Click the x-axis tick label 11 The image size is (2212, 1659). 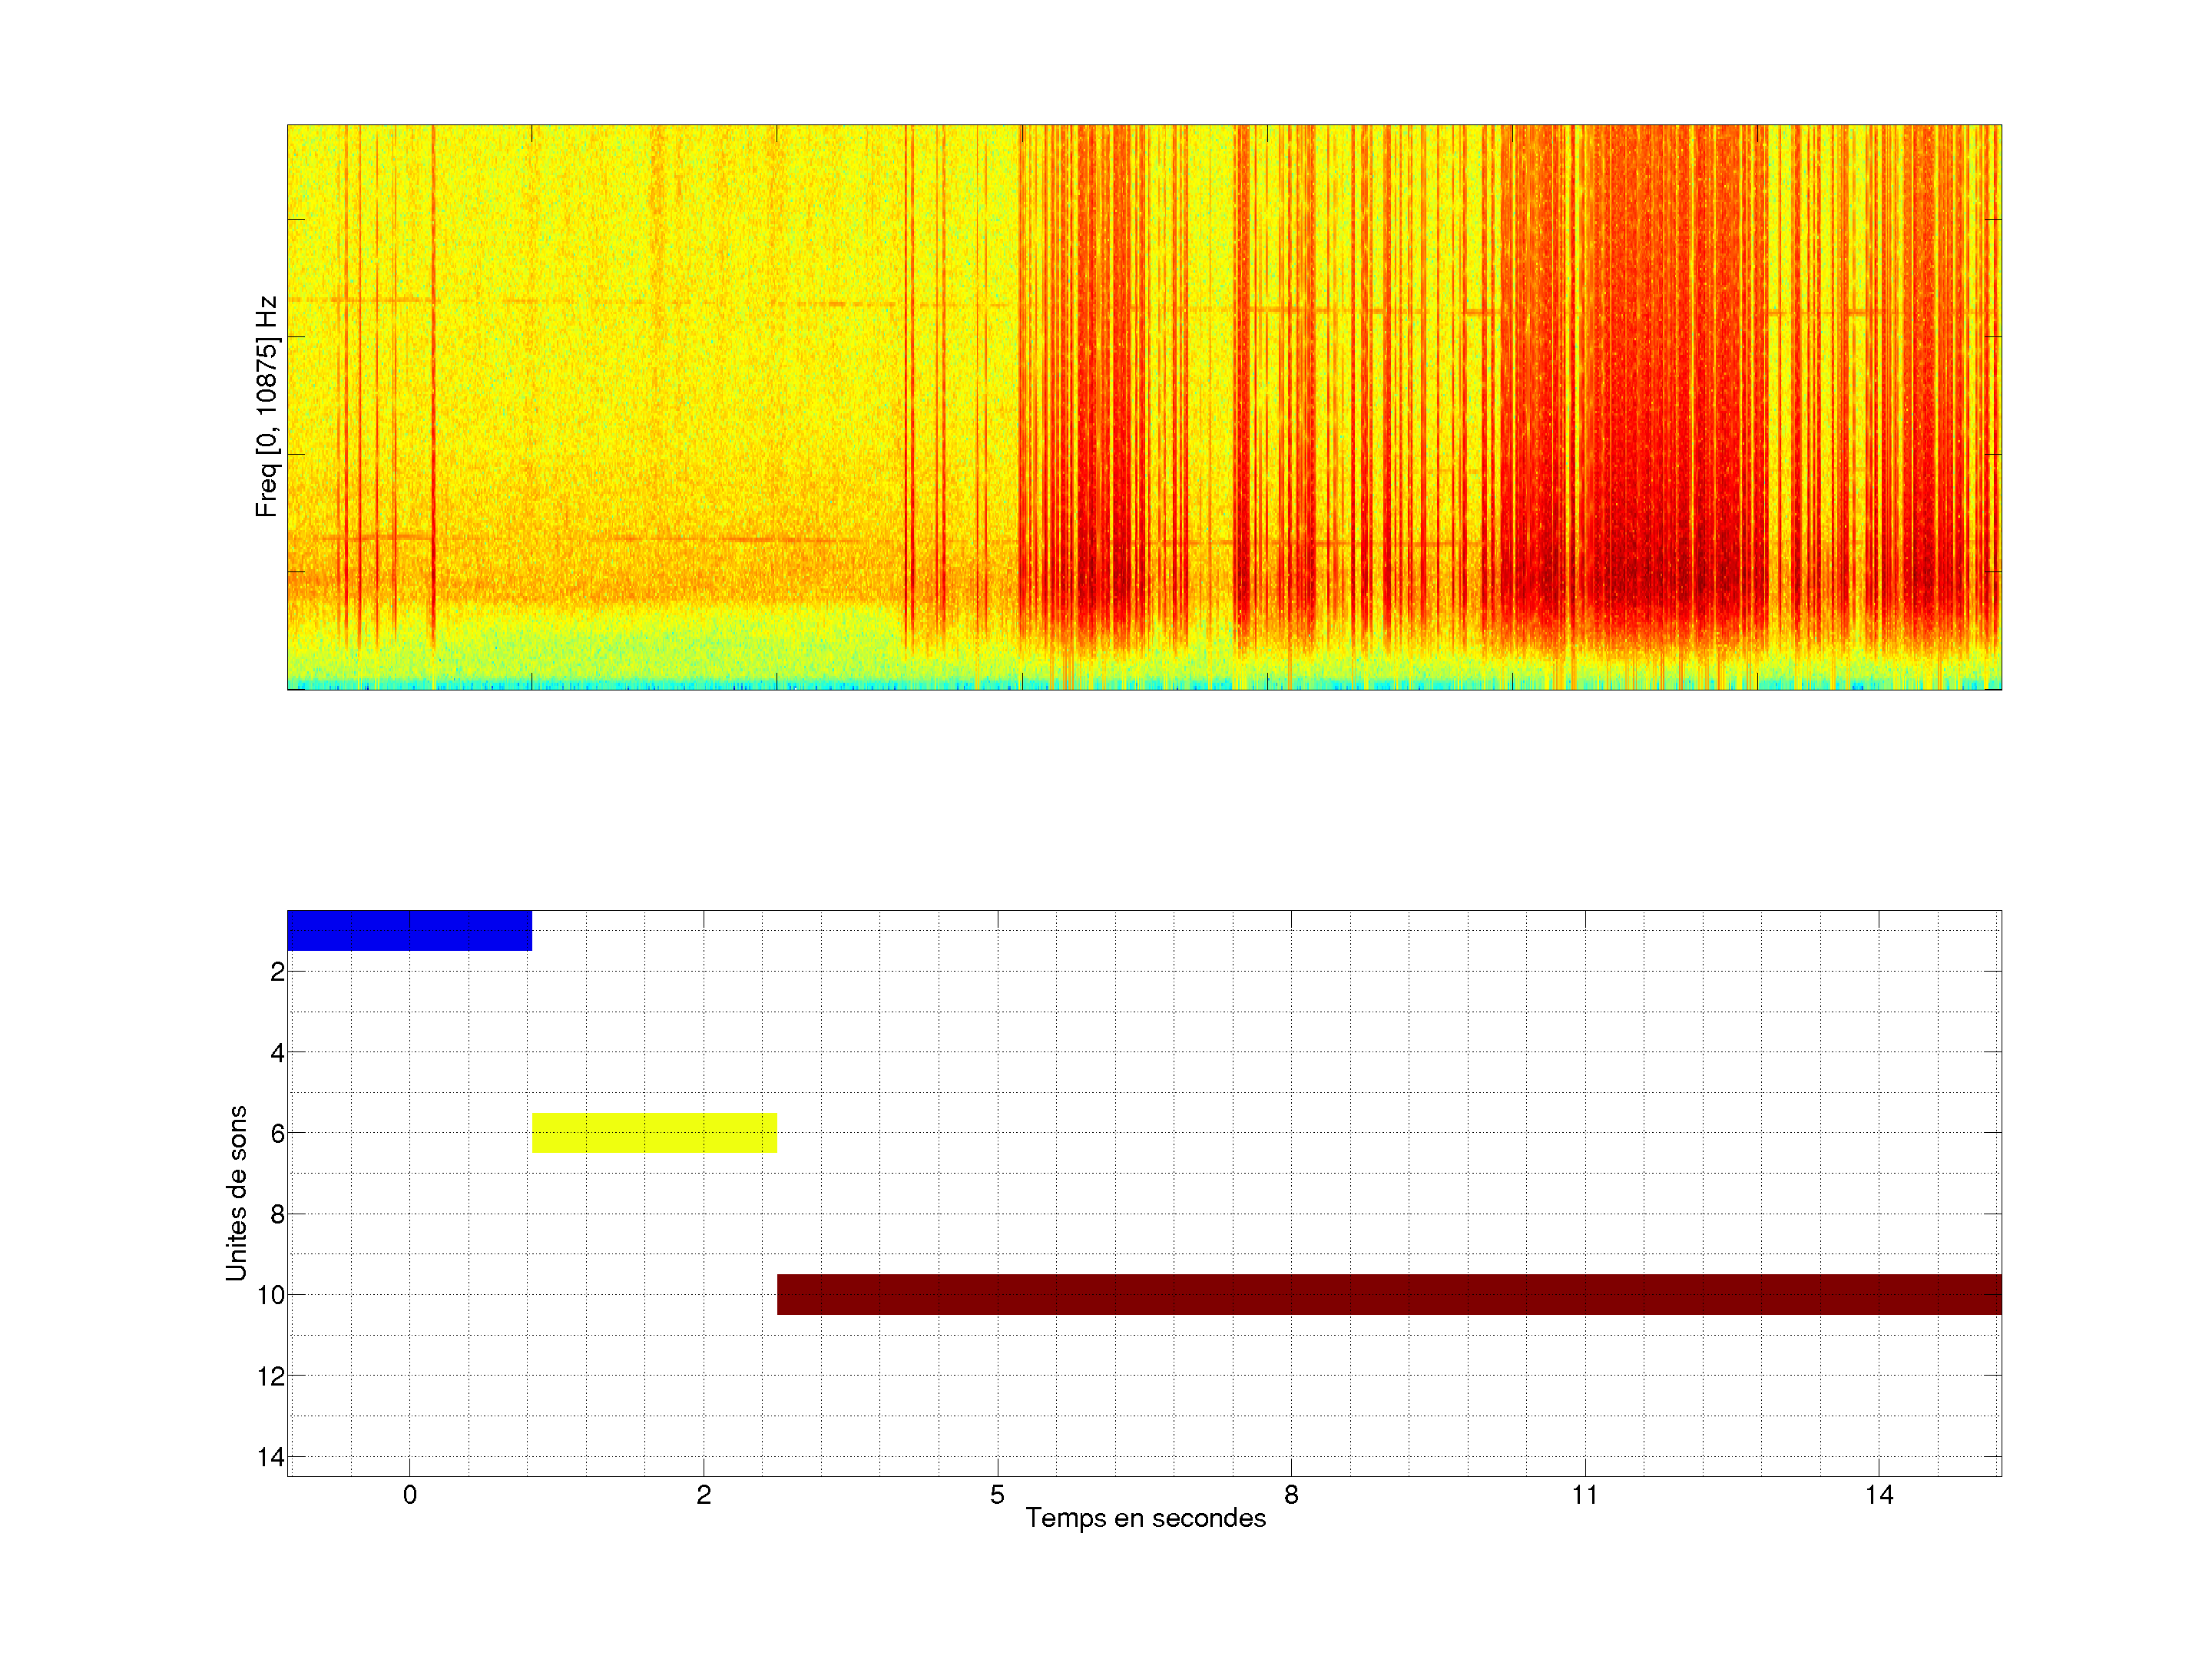pyautogui.click(x=1585, y=1495)
